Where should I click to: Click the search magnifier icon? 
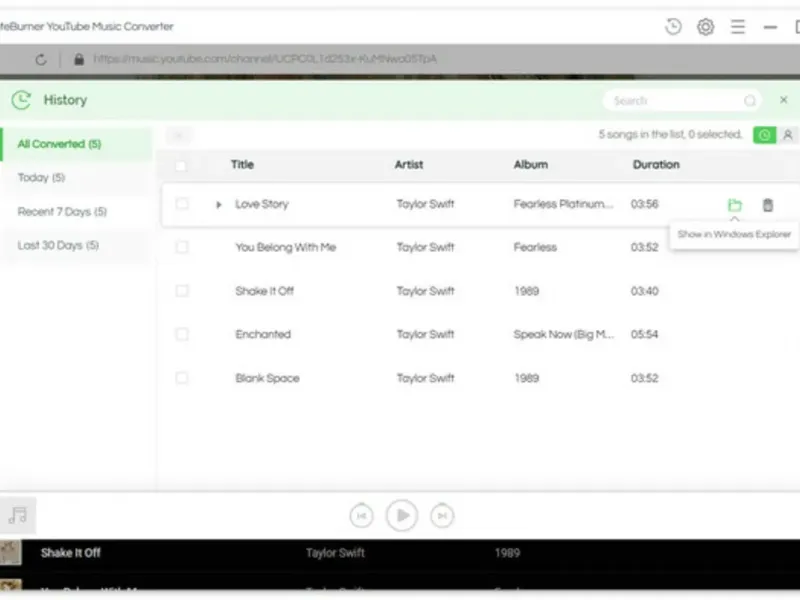pos(749,101)
